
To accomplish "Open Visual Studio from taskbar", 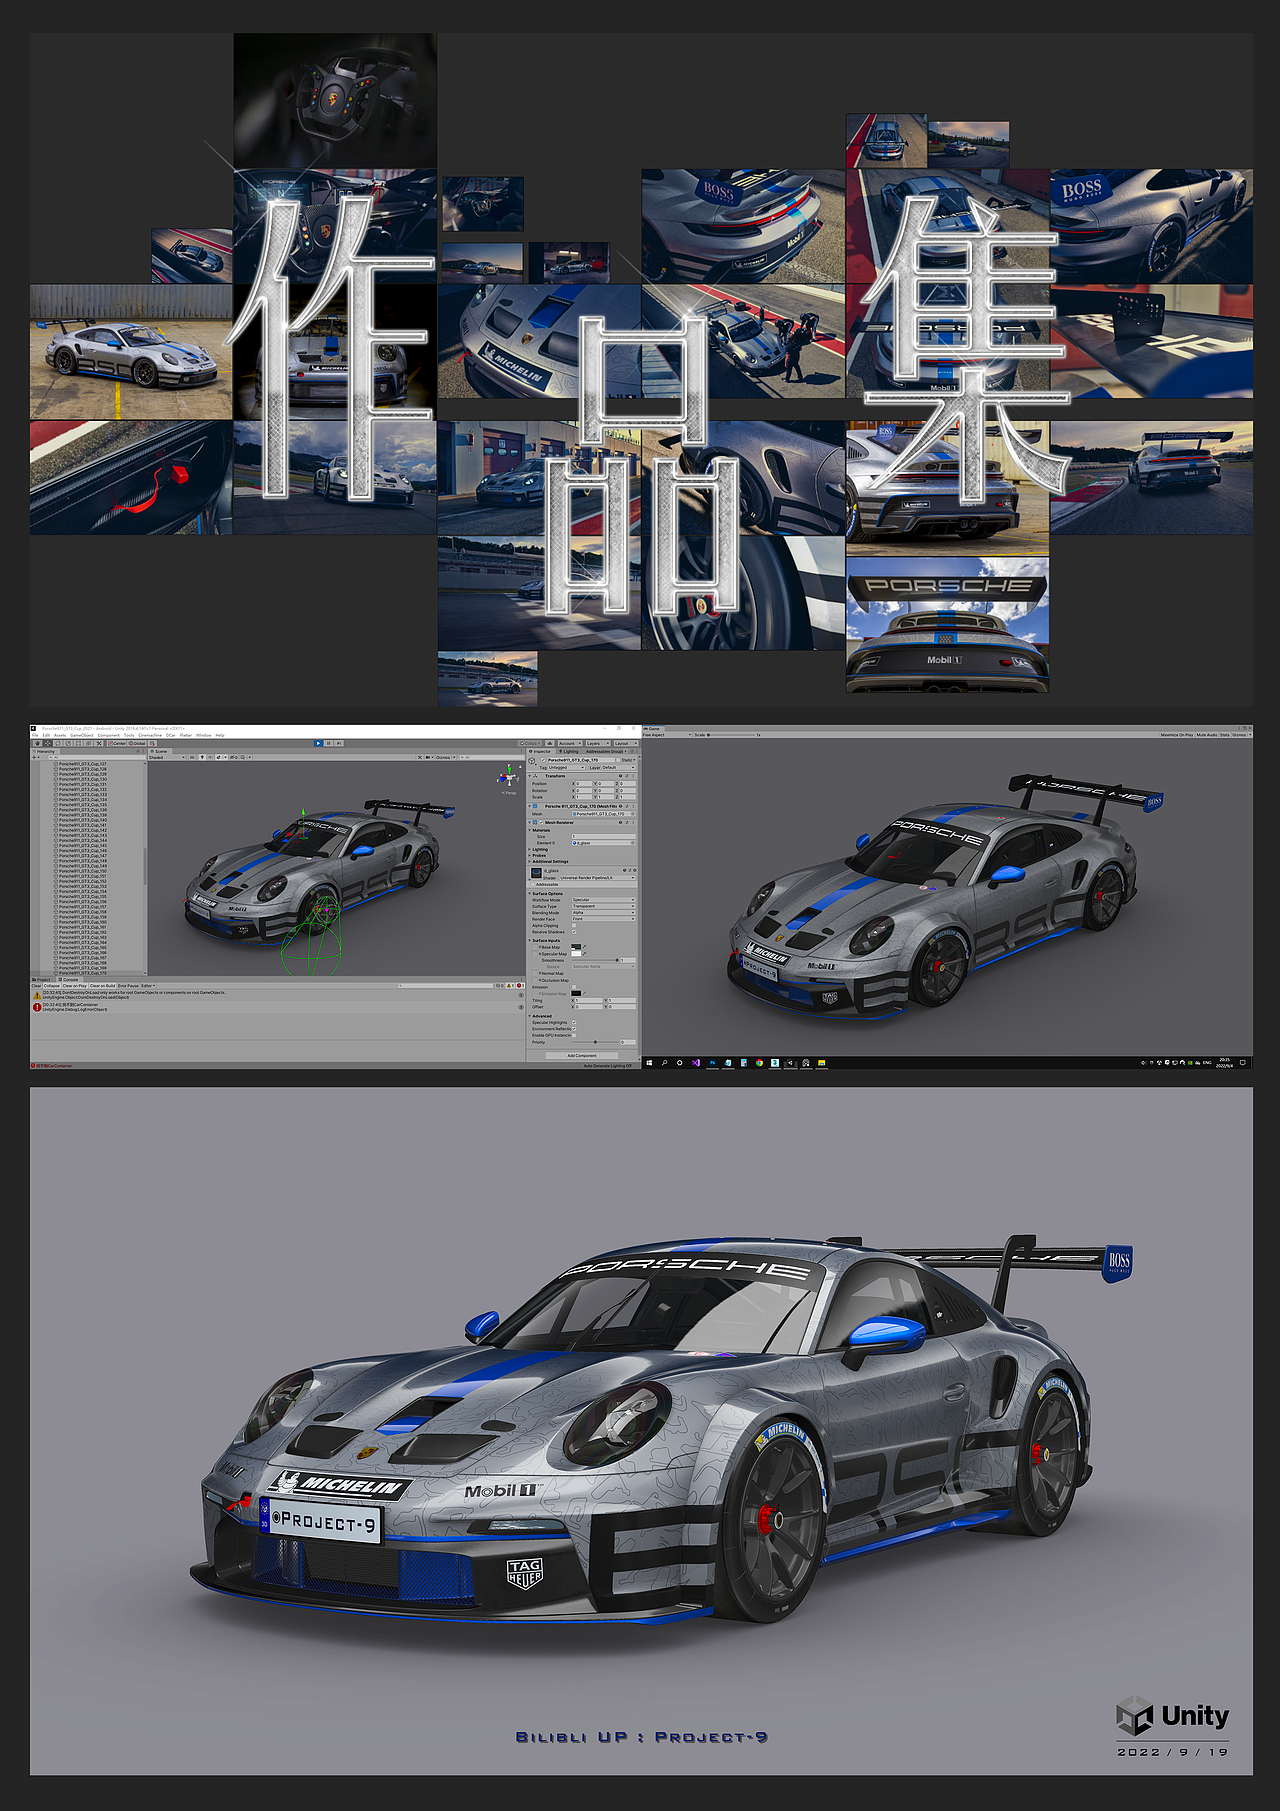I will (696, 1063).
